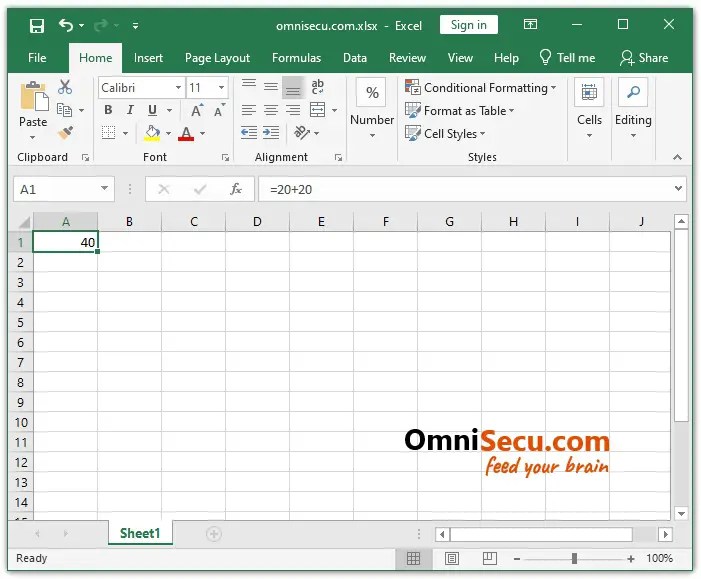Activate Format Painter brush

(x=65, y=133)
